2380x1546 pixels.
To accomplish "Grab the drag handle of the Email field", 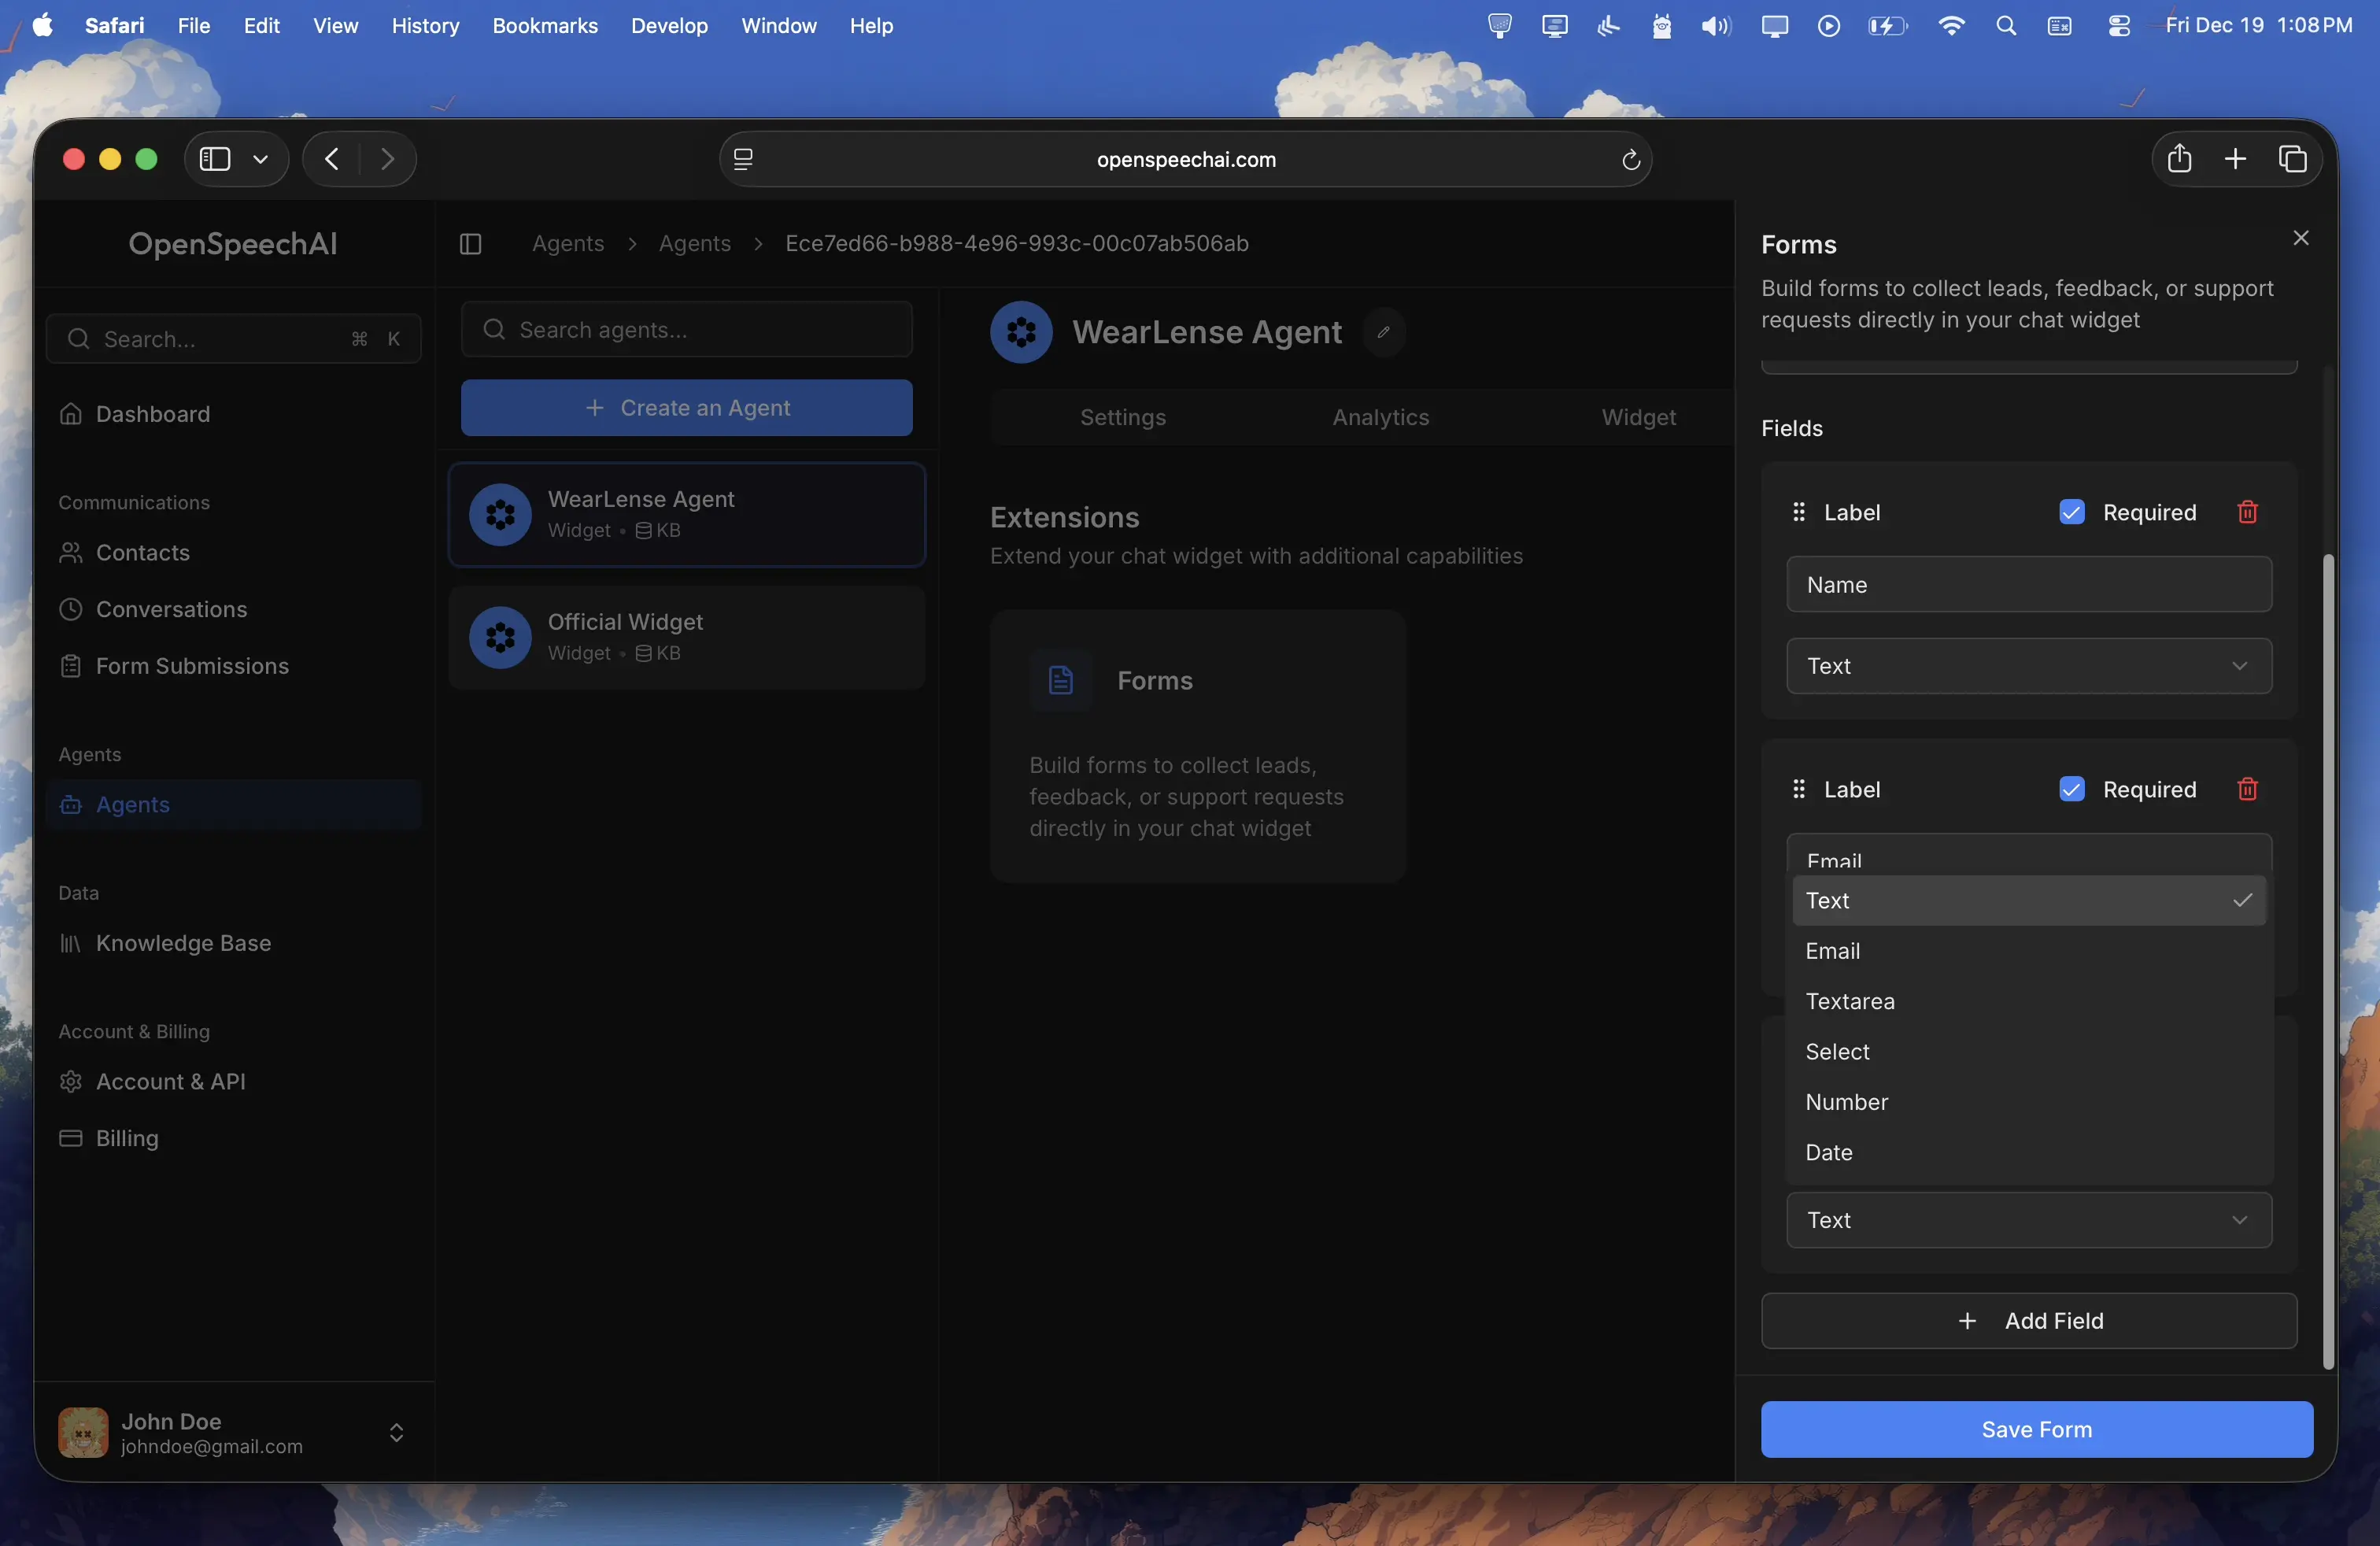I will [1799, 789].
